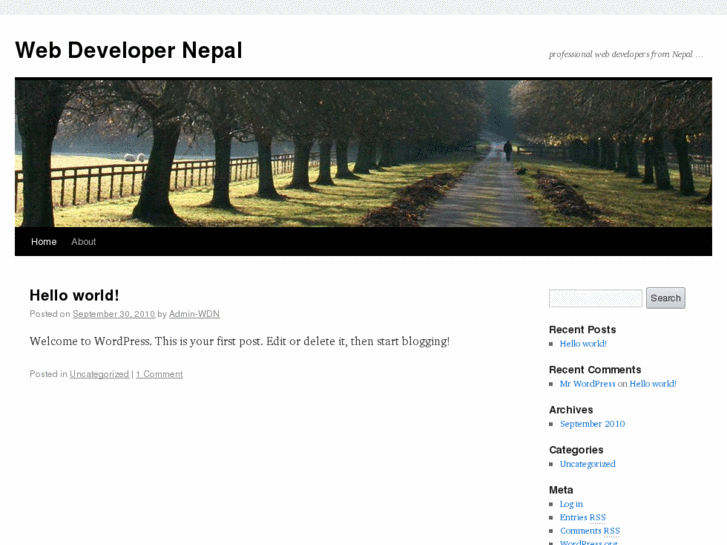Open Hello world! under Recent Comments
Image resolution: width=727 pixels, height=545 pixels.
tap(653, 384)
